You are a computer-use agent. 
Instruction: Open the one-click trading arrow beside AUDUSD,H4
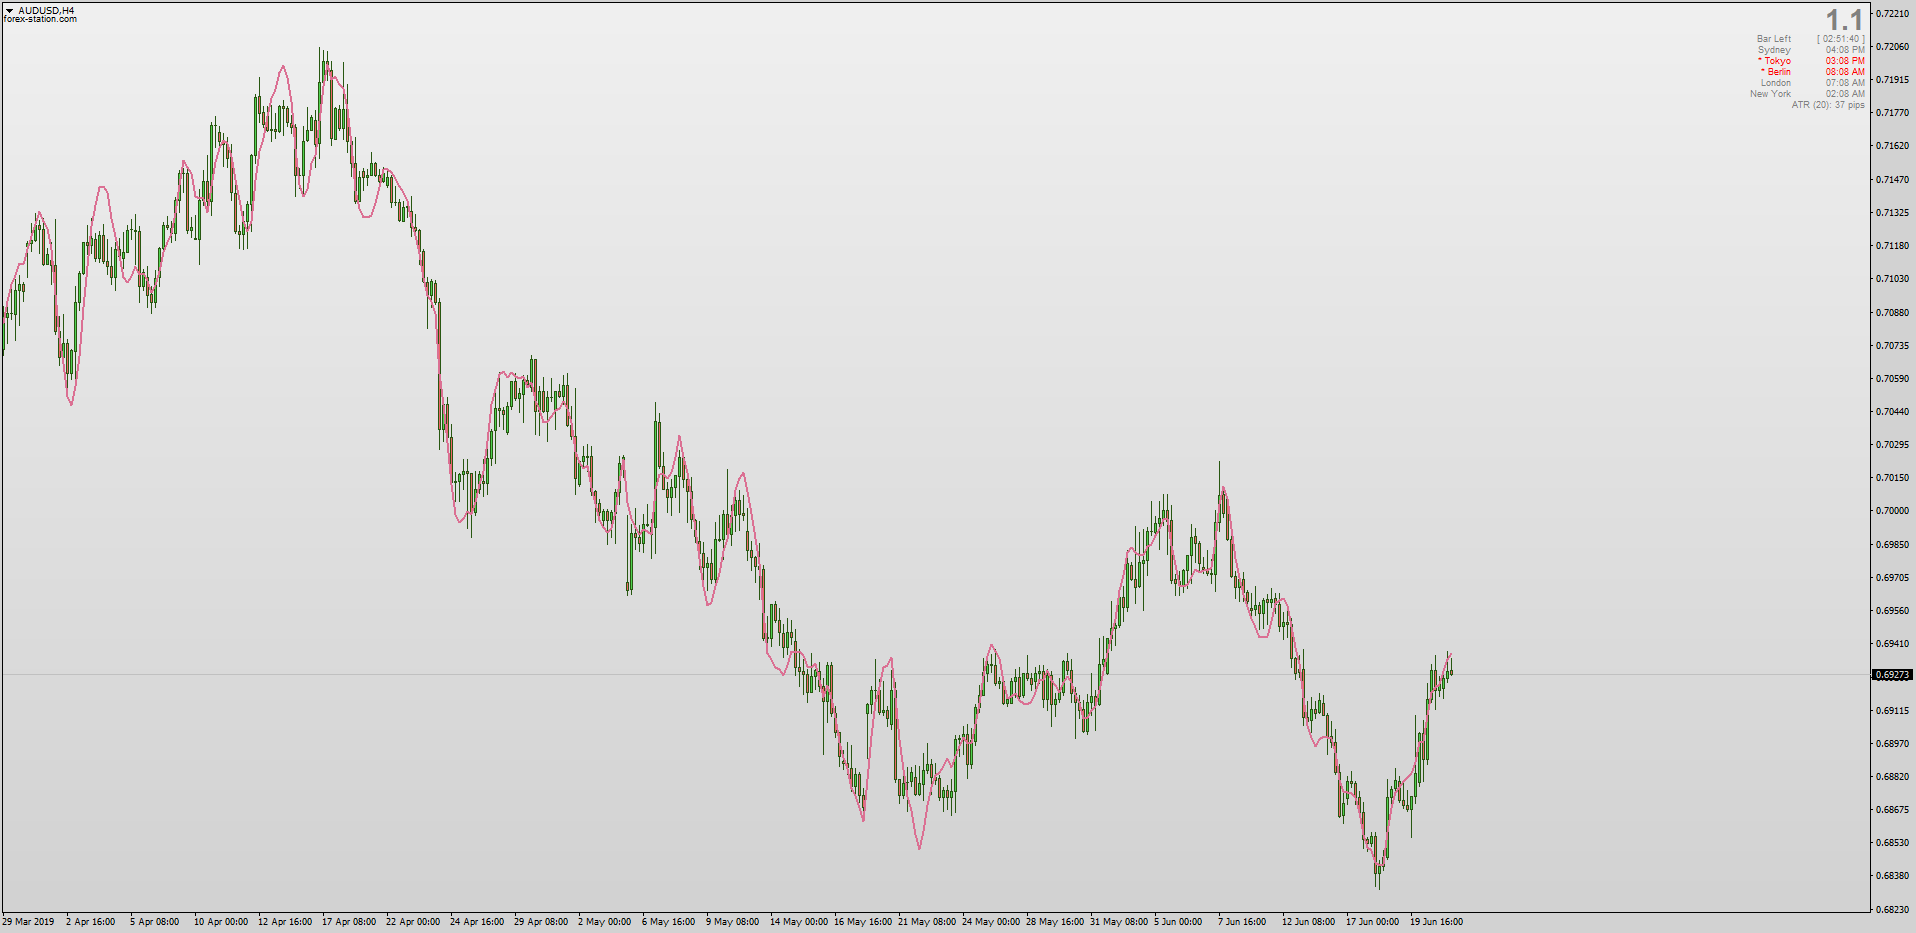pyautogui.click(x=9, y=11)
